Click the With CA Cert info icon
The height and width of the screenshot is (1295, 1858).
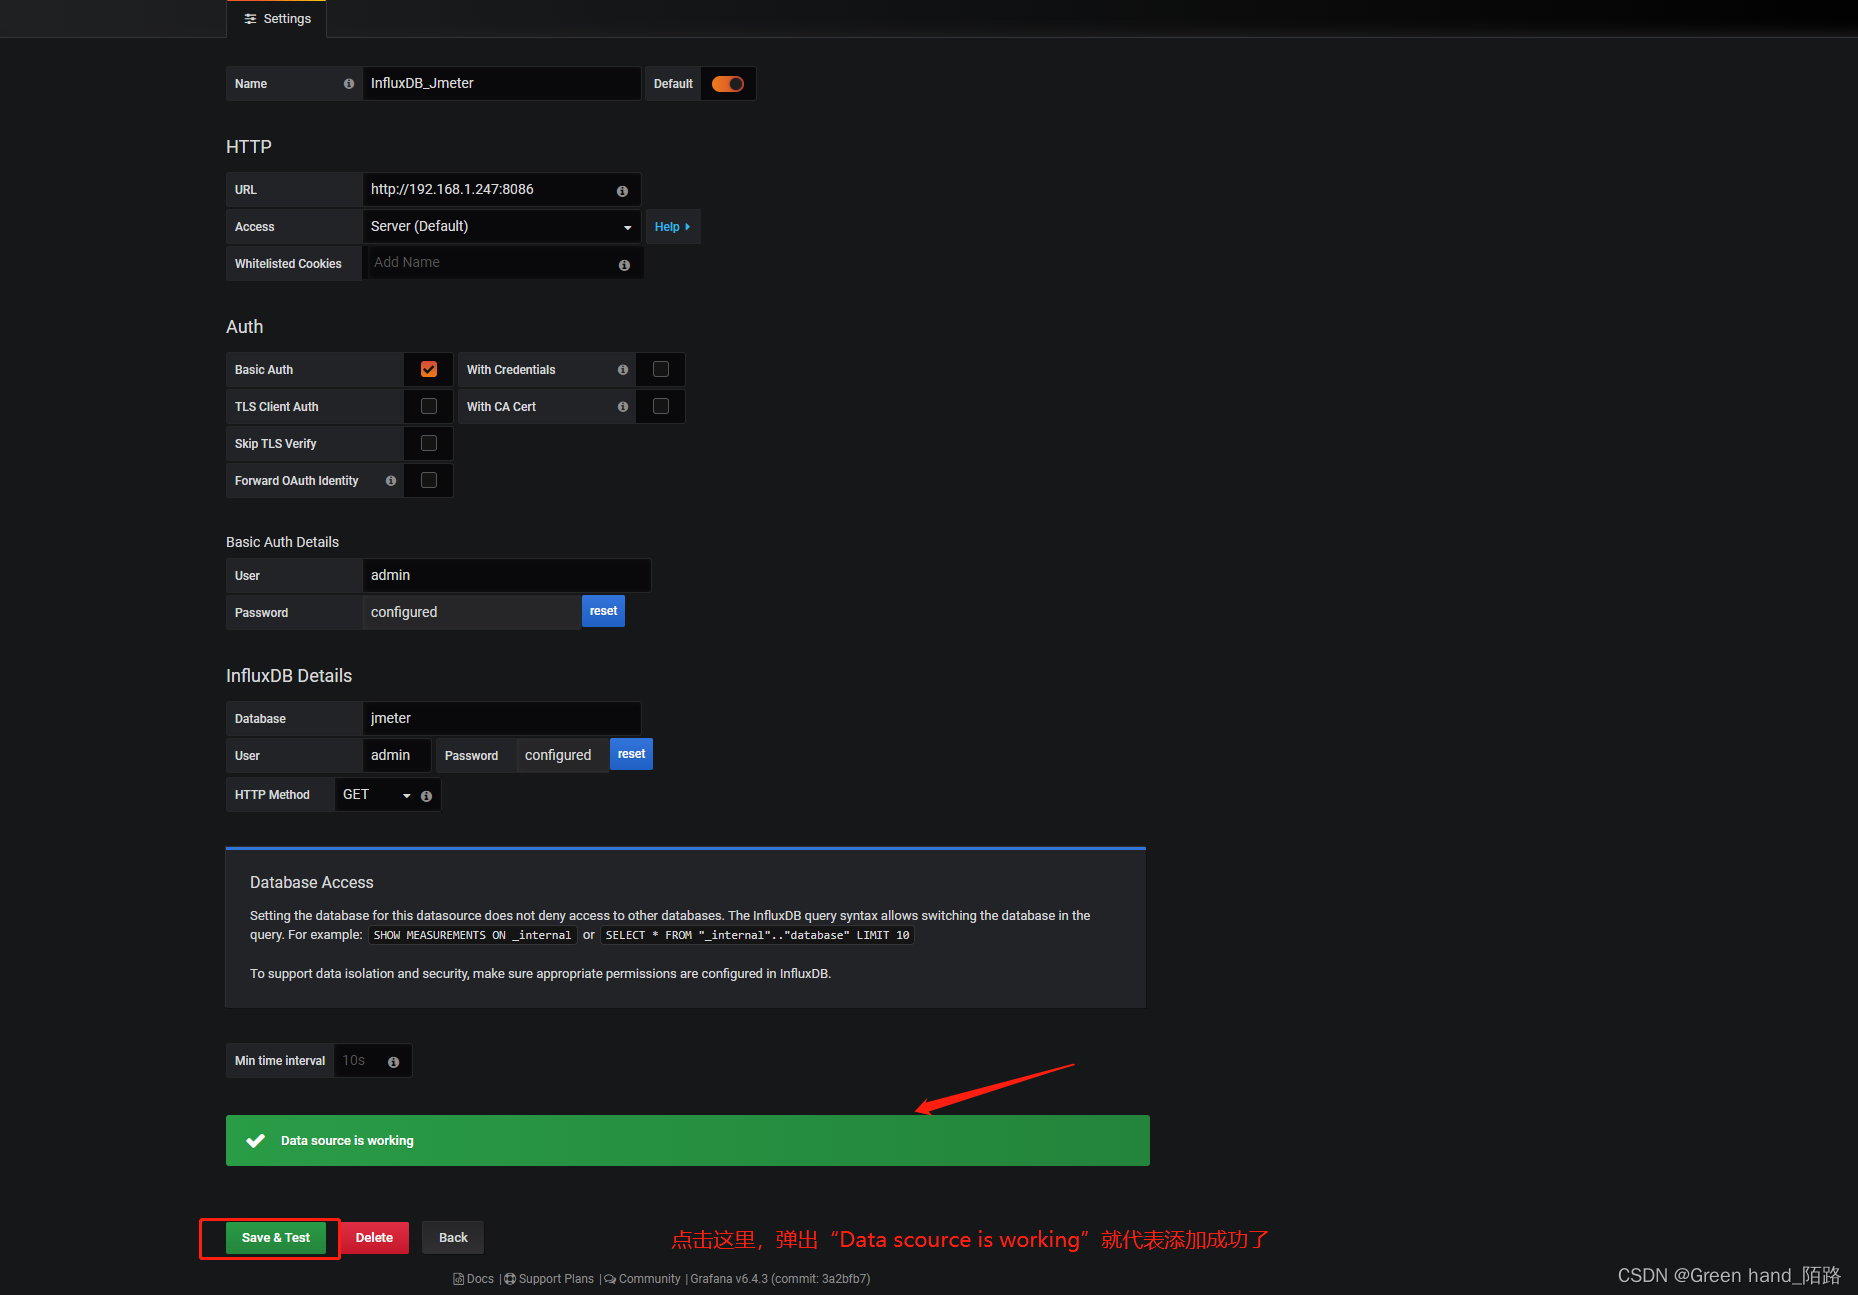(x=623, y=407)
